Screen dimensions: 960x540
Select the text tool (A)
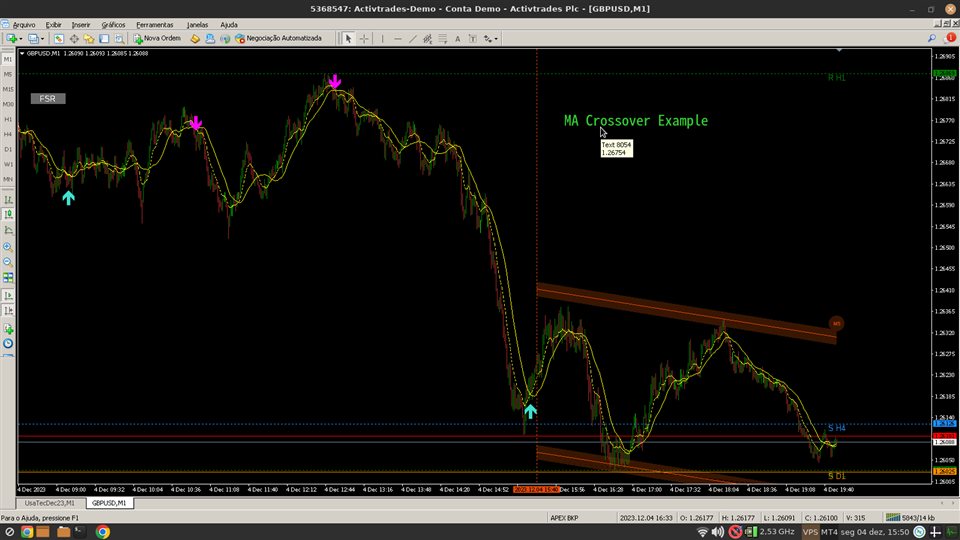pyautogui.click(x=457, y=39)
